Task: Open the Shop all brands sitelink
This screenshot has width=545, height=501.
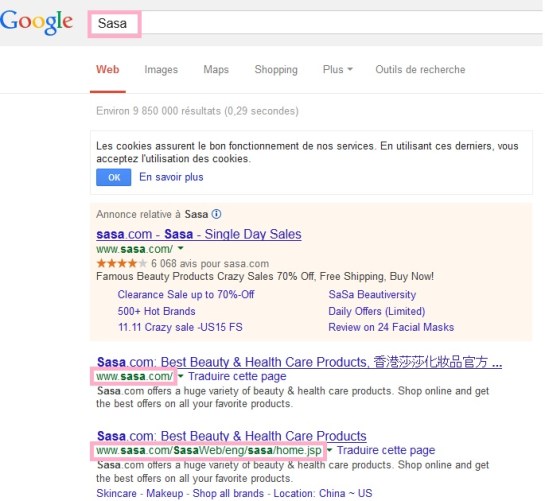Action: pyautogui.click(x=228, y=493)
